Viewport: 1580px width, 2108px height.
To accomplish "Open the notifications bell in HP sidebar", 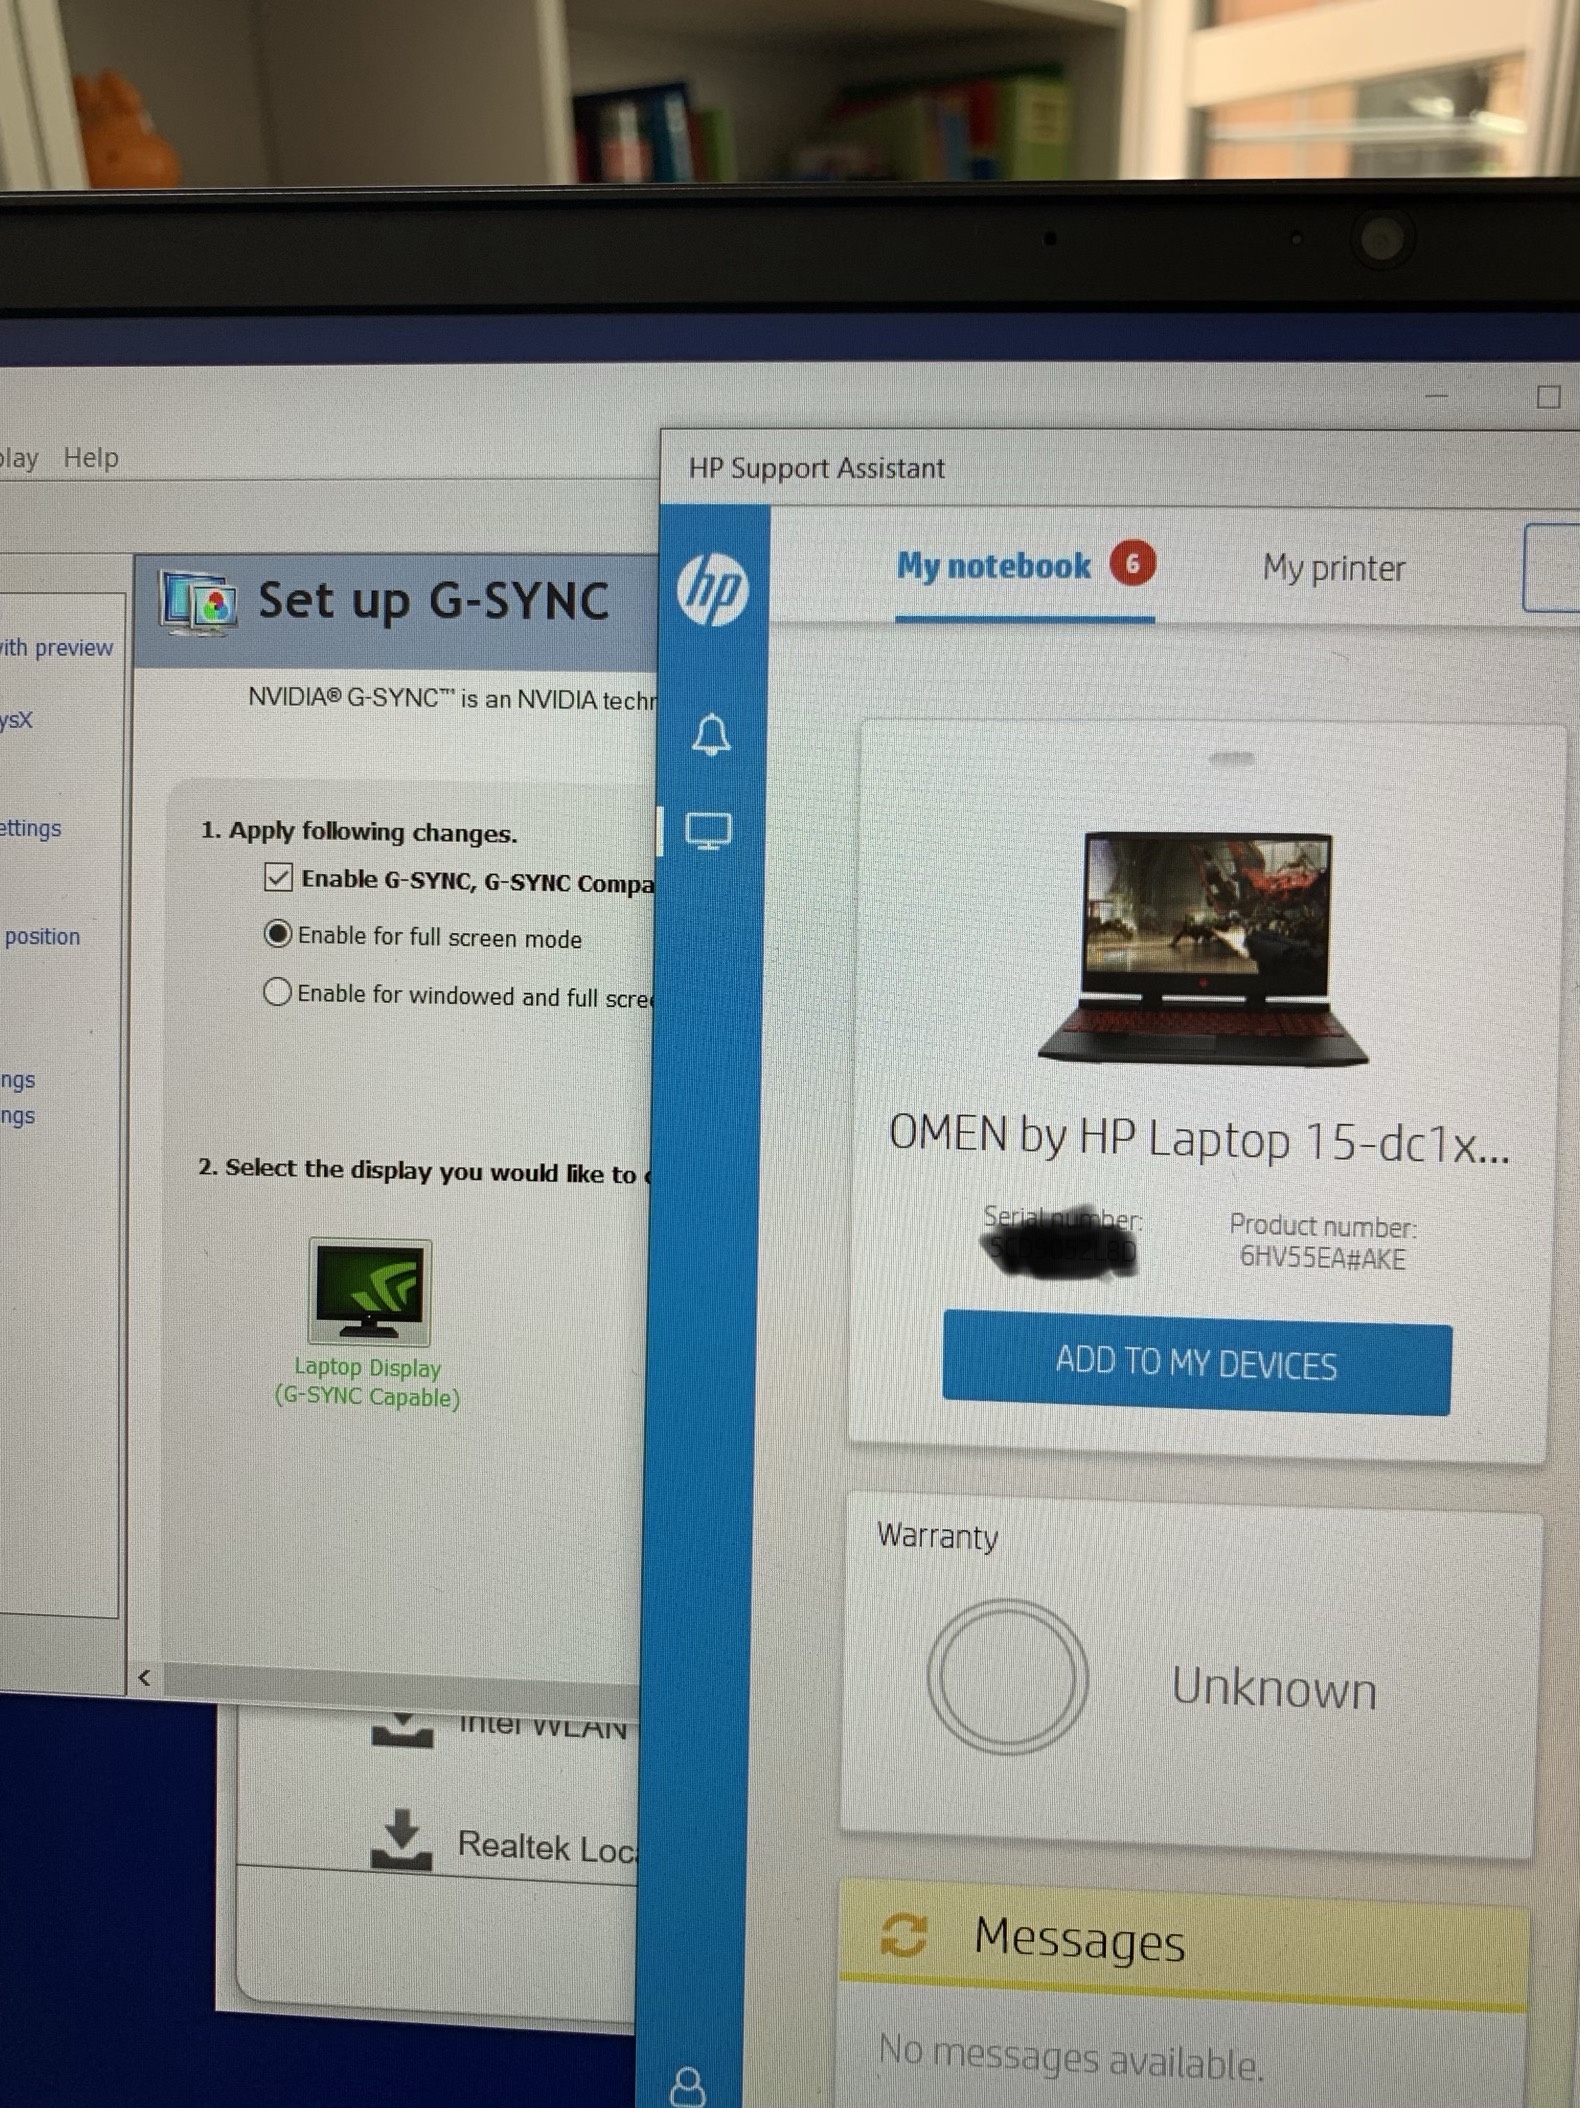I will (x=711, y=735).
